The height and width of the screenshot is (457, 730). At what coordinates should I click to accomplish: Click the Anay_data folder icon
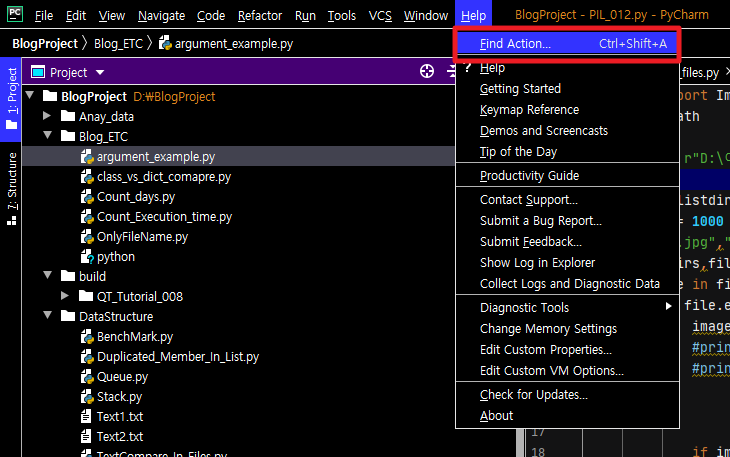pyautogui.click(x=68, y=116)
